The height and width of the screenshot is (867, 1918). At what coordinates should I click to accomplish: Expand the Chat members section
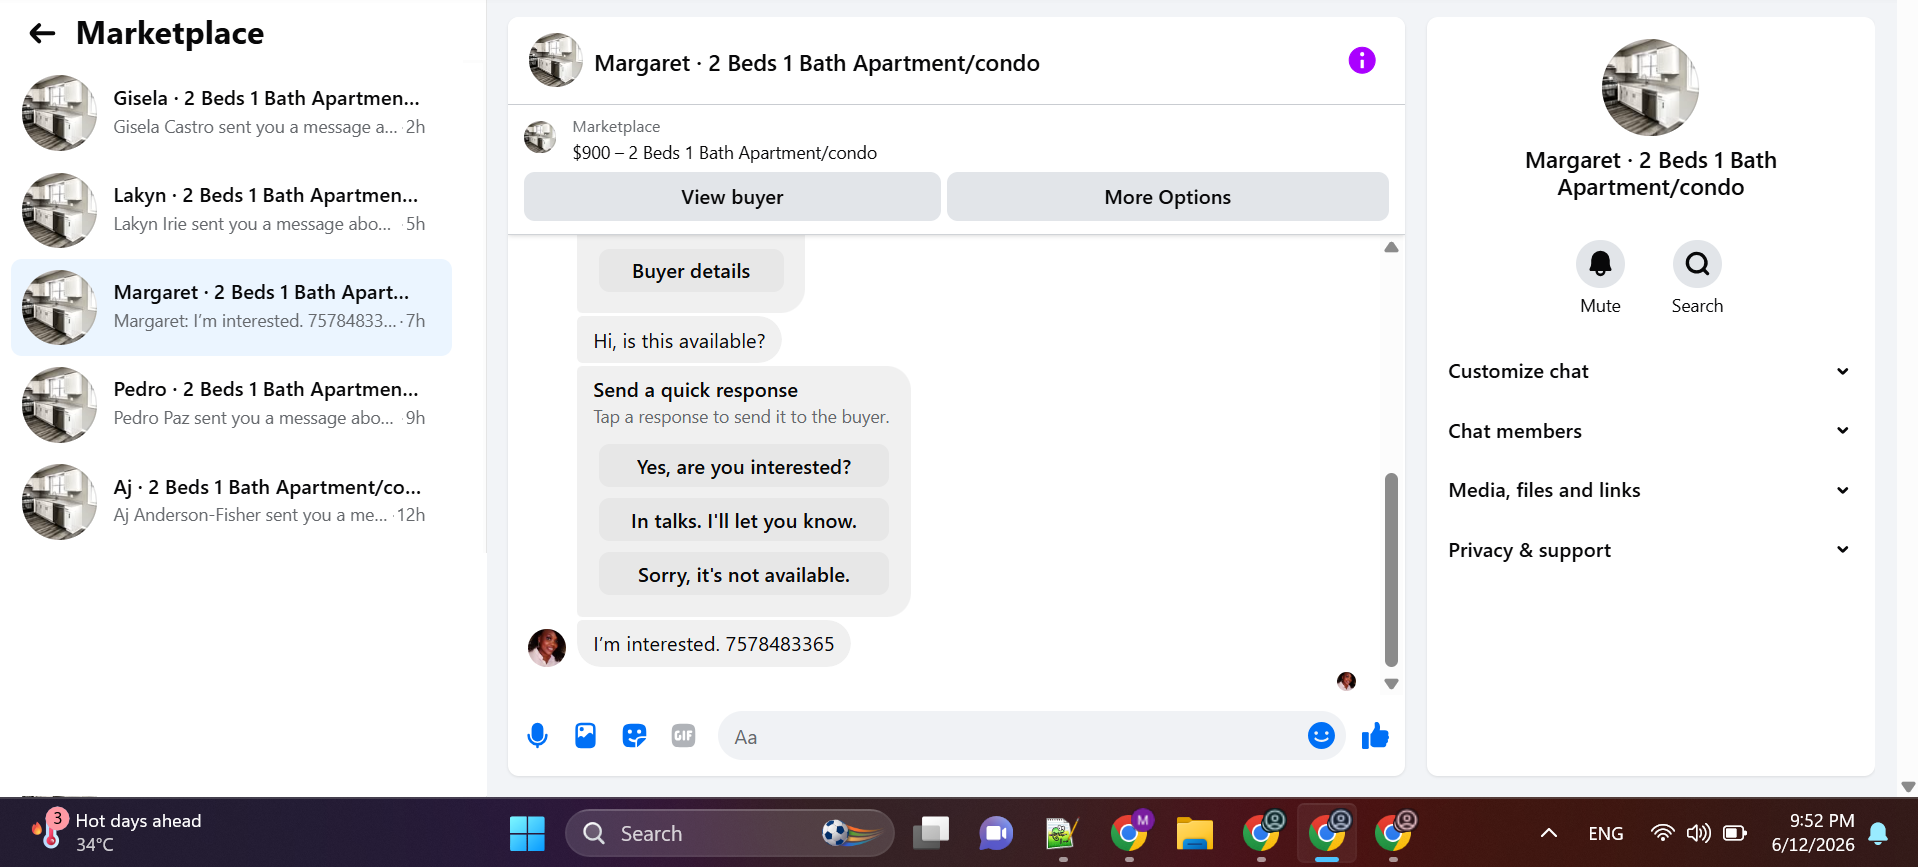tap(1649, 431)
